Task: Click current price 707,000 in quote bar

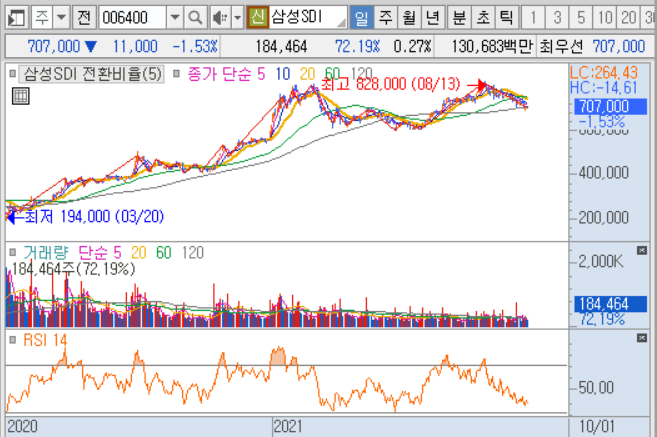Action: (x=54, y=47)
